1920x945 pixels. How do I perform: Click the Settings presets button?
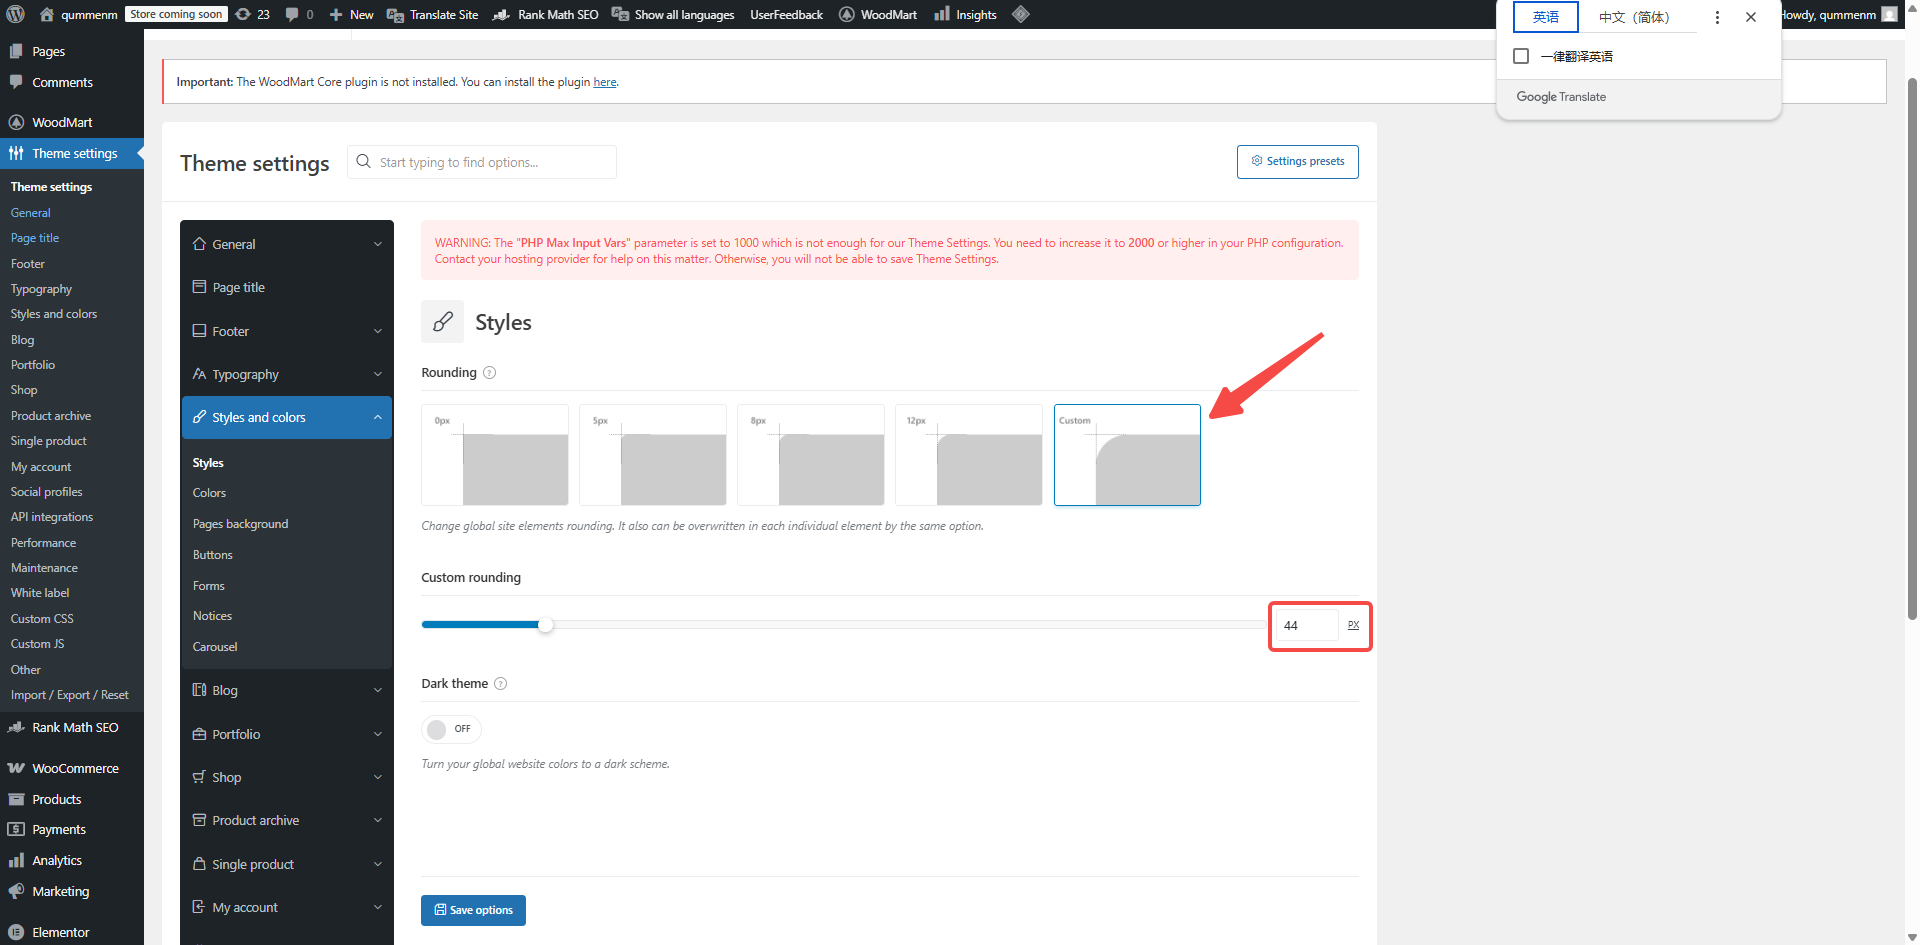tap(1297, 162)
